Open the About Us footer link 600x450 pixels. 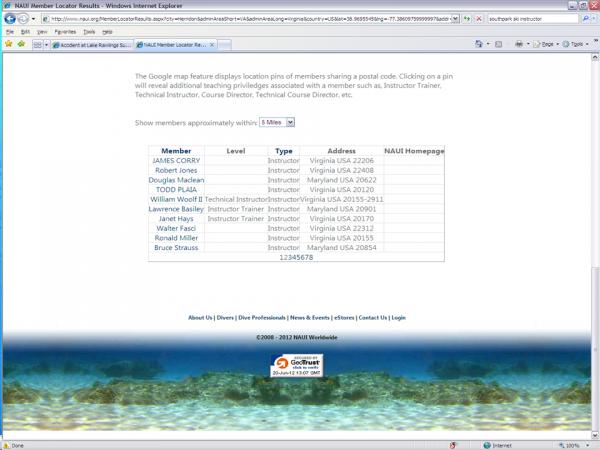(200, 318)
